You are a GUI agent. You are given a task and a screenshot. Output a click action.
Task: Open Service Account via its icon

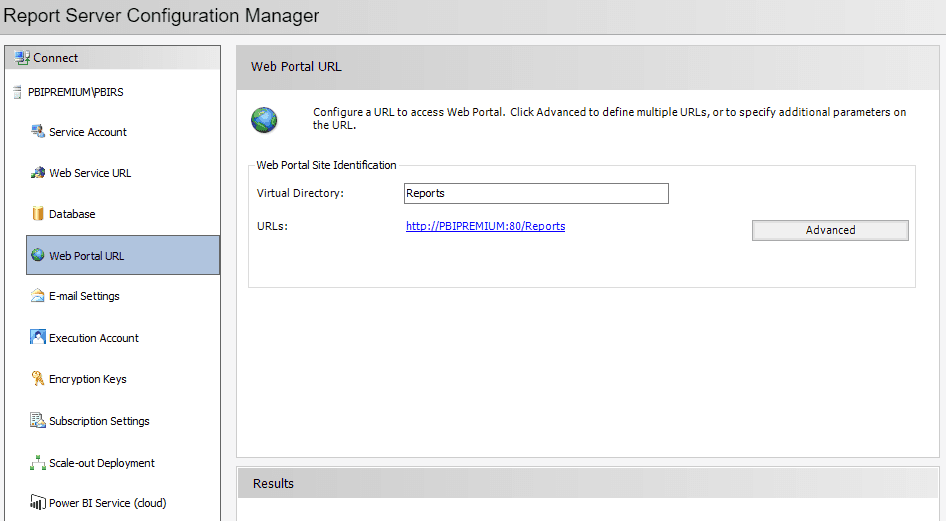point(37,131)
